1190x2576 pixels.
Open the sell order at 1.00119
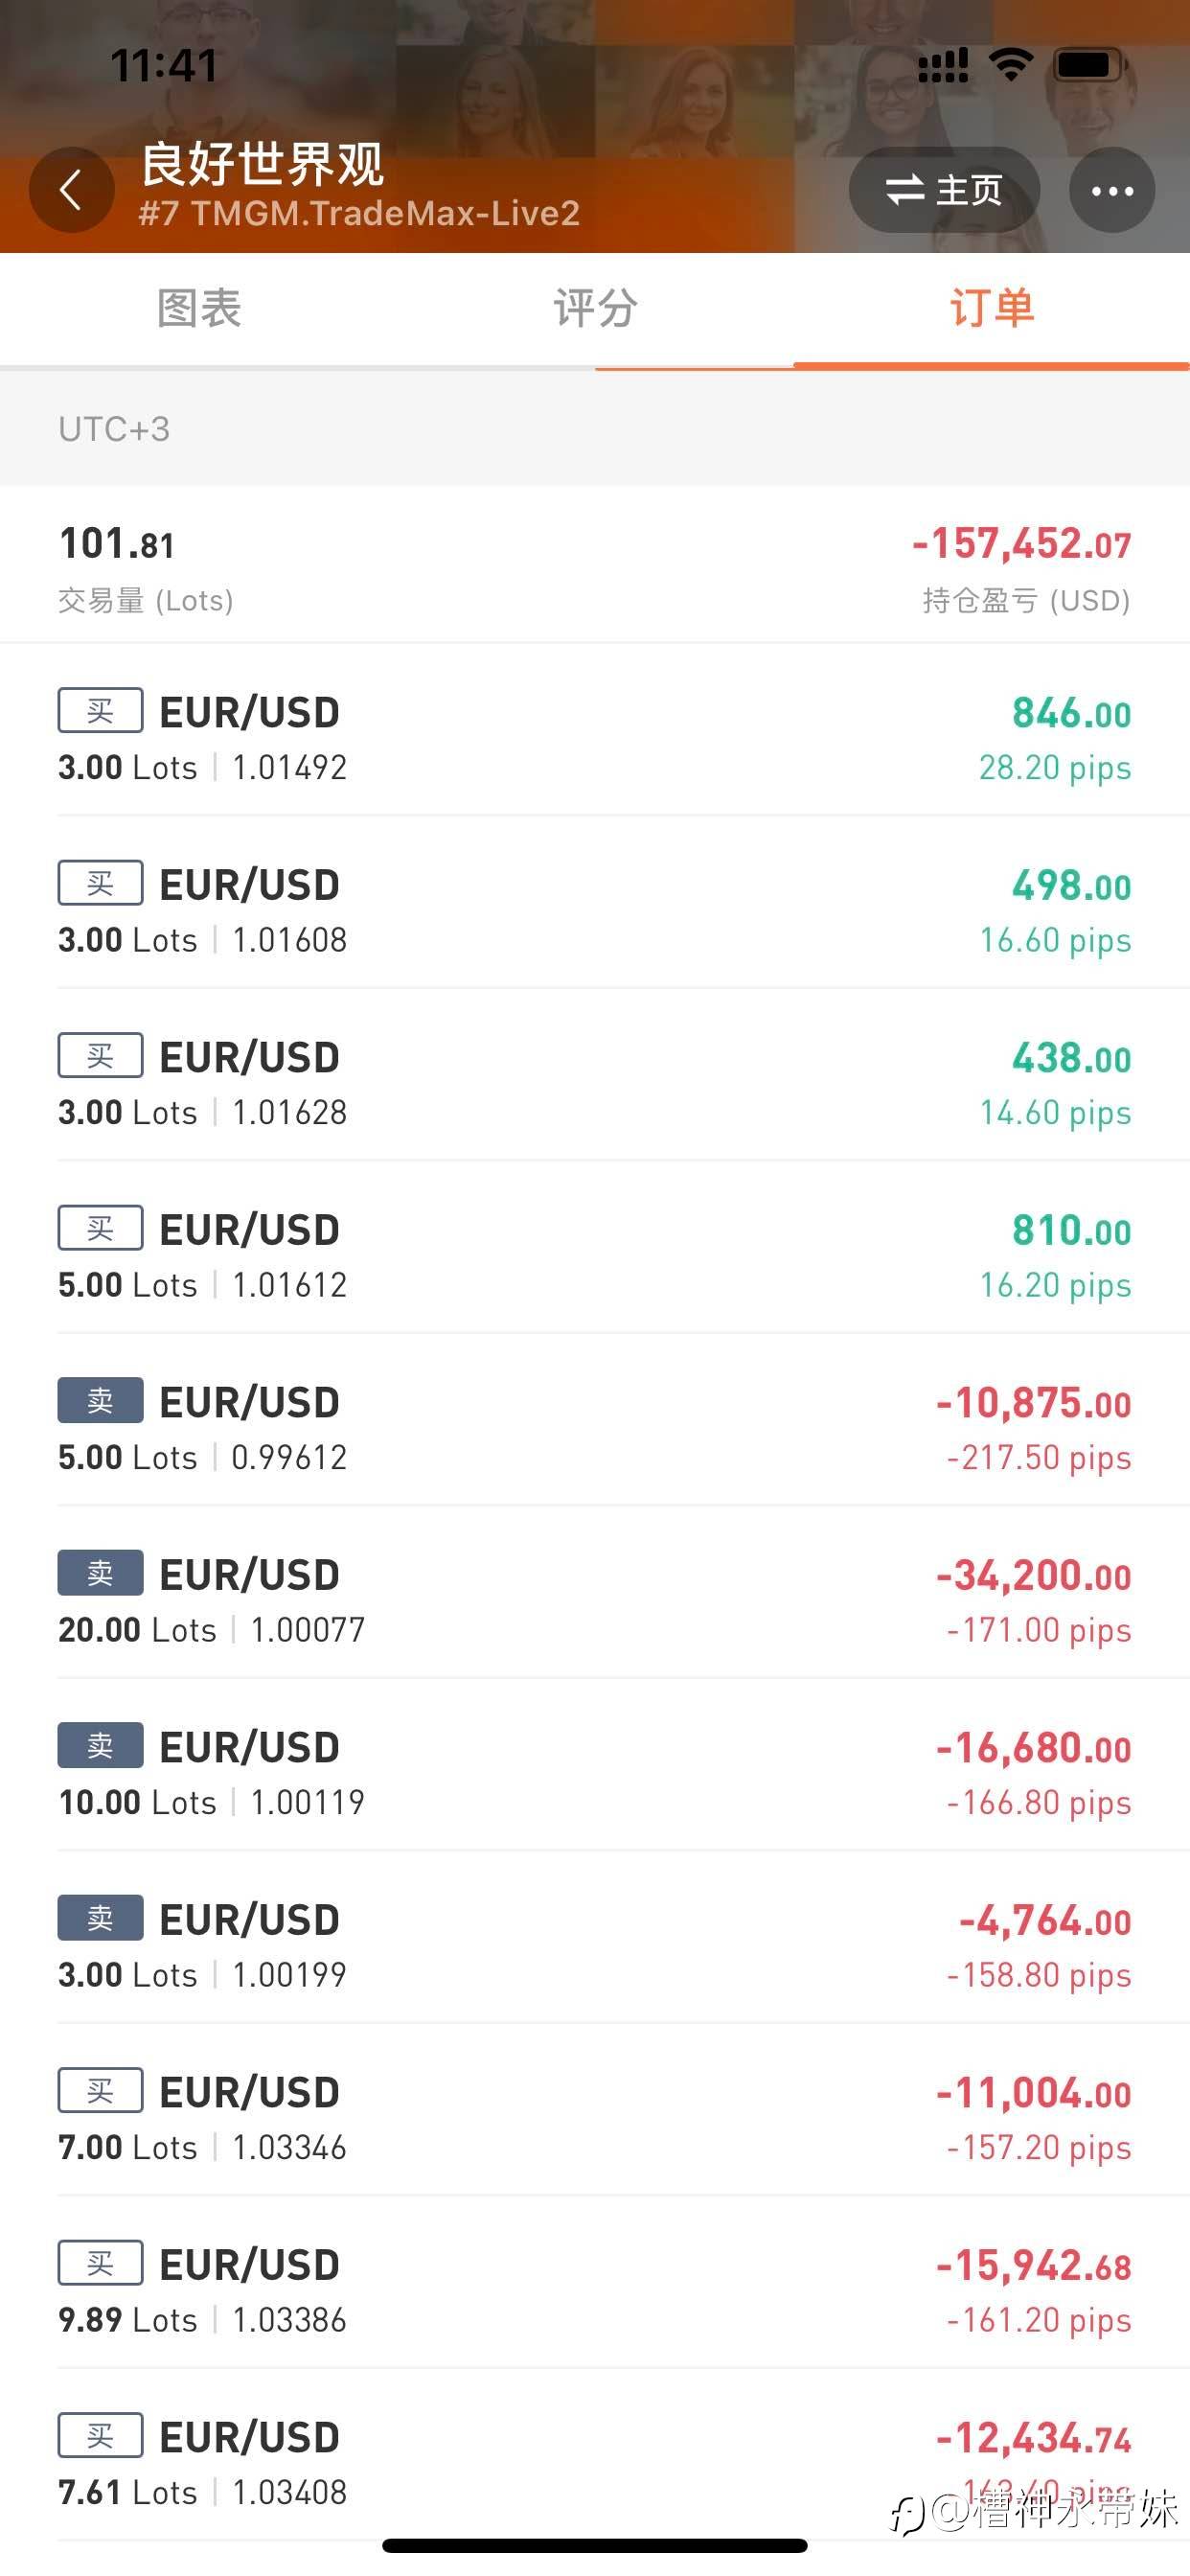tap(595, 1773)
